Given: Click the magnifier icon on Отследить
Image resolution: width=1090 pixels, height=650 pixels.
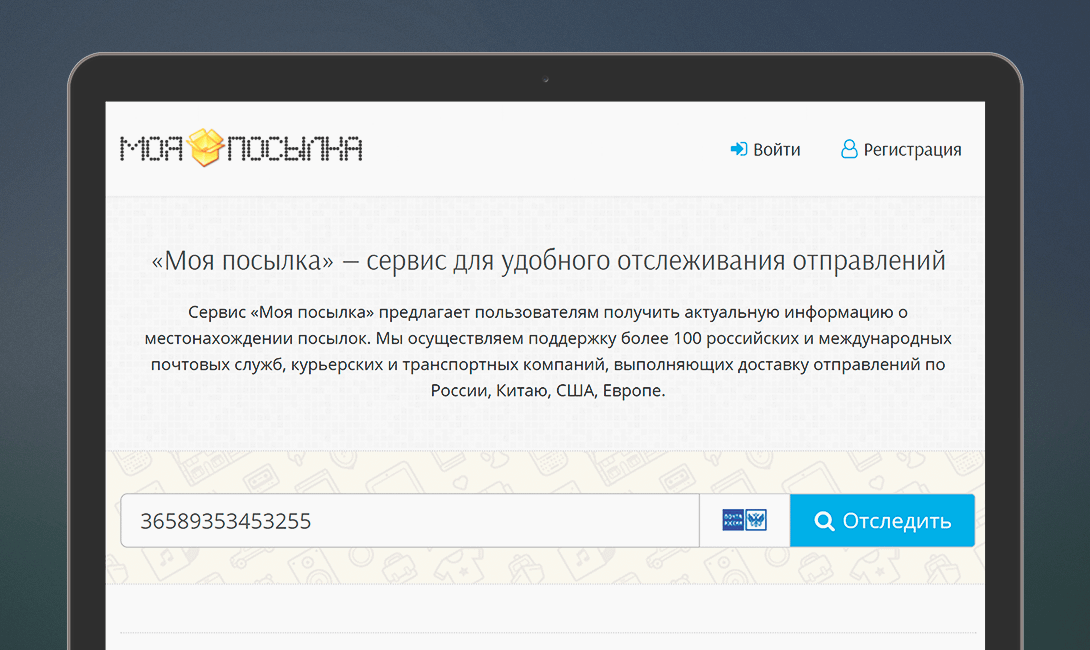Looking at the screenshot, I should [x=824, y=521].
